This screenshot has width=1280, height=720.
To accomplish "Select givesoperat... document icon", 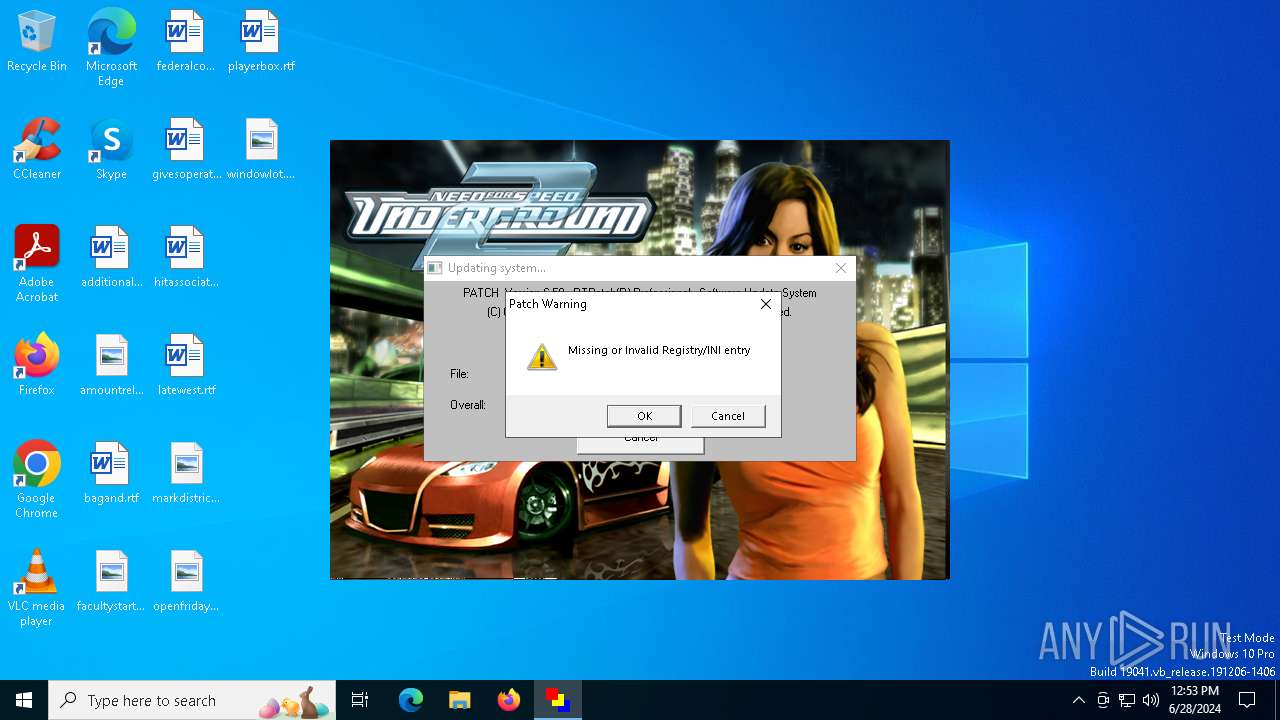I will pos(186,150).
